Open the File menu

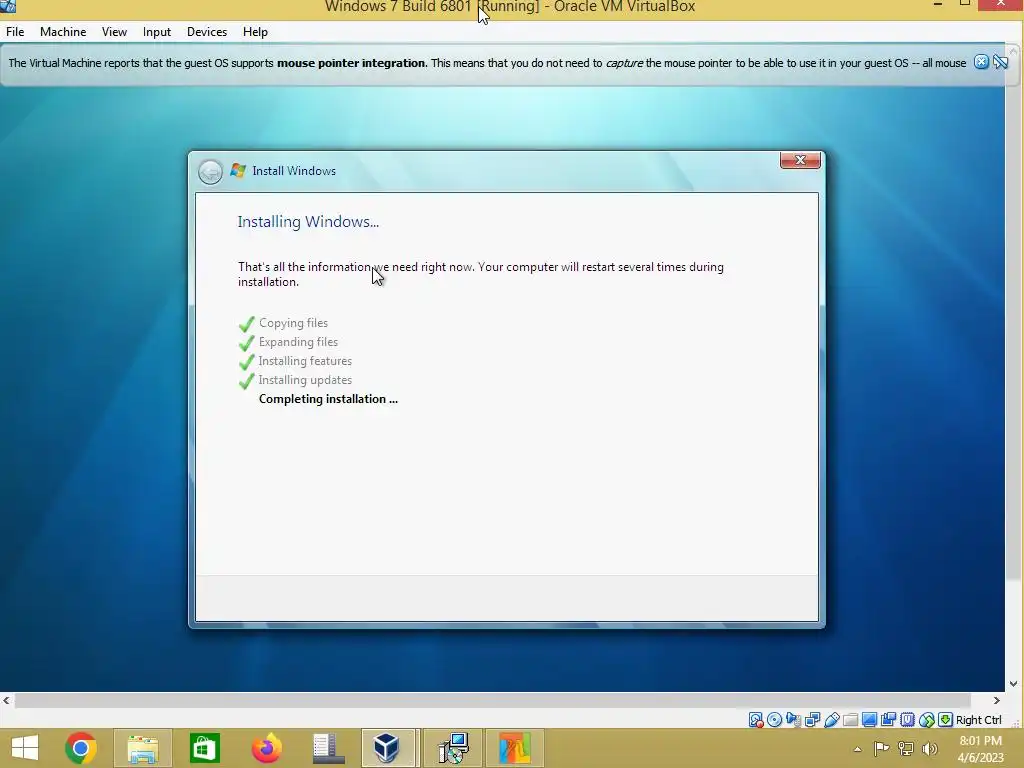coord(15,31)
